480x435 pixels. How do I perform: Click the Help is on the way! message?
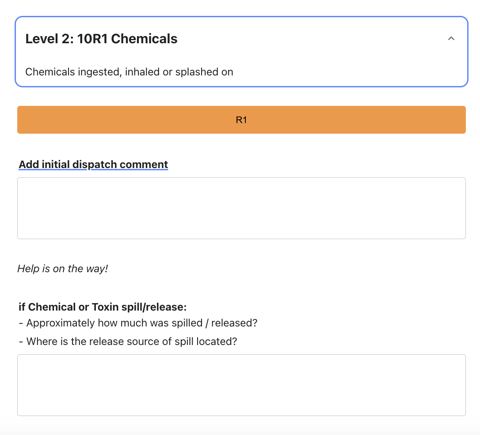tap(63, 269)
